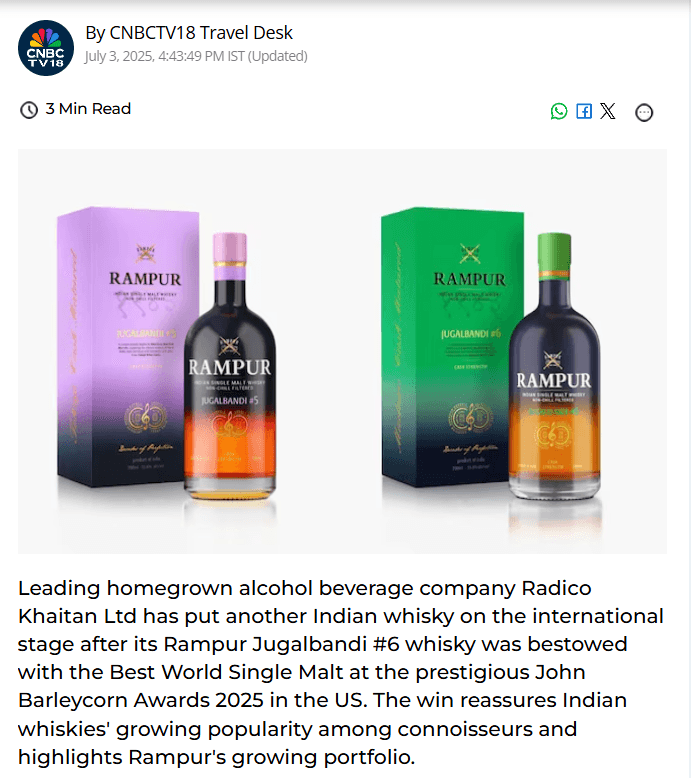Share article on X
This screenshot has height=778, width=691.
tap(608, 111)
